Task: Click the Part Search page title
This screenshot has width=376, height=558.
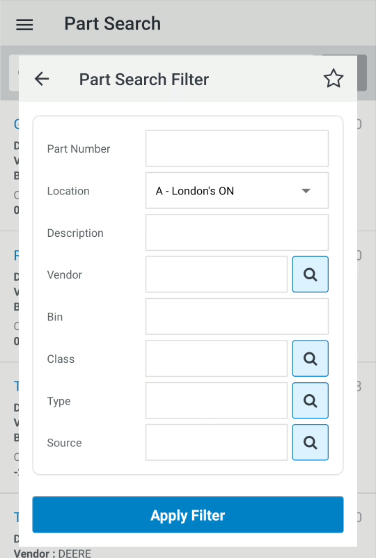Action: pos(112,24)
